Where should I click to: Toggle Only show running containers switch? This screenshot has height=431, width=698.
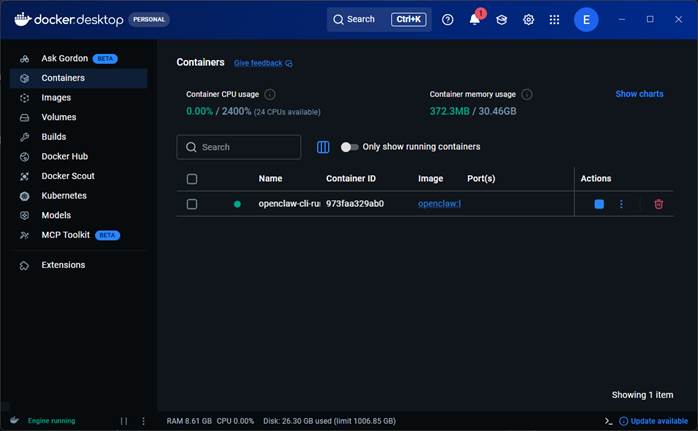pyautogui.click(x=348, y=147)
